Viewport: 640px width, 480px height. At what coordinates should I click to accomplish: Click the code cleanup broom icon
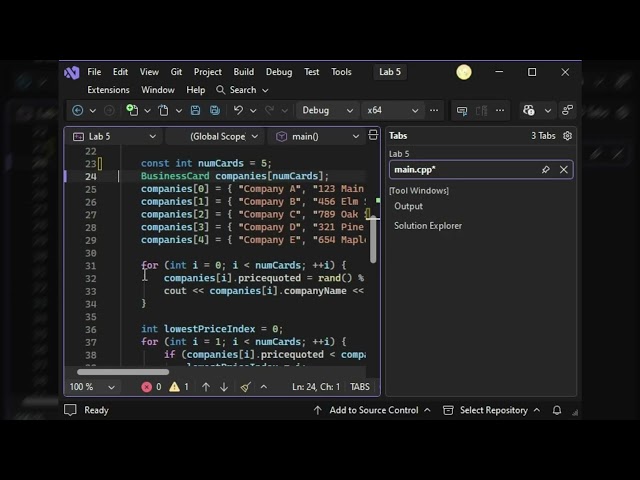[x=245, y=387]
